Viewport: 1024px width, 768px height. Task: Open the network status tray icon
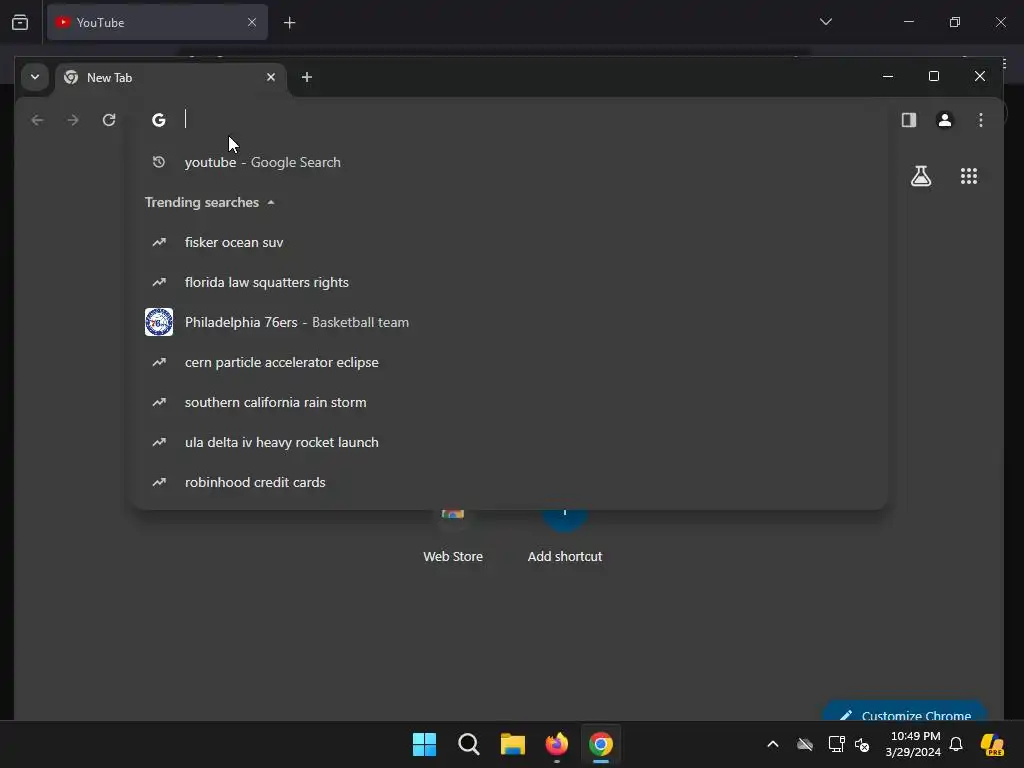click(837, 744)
